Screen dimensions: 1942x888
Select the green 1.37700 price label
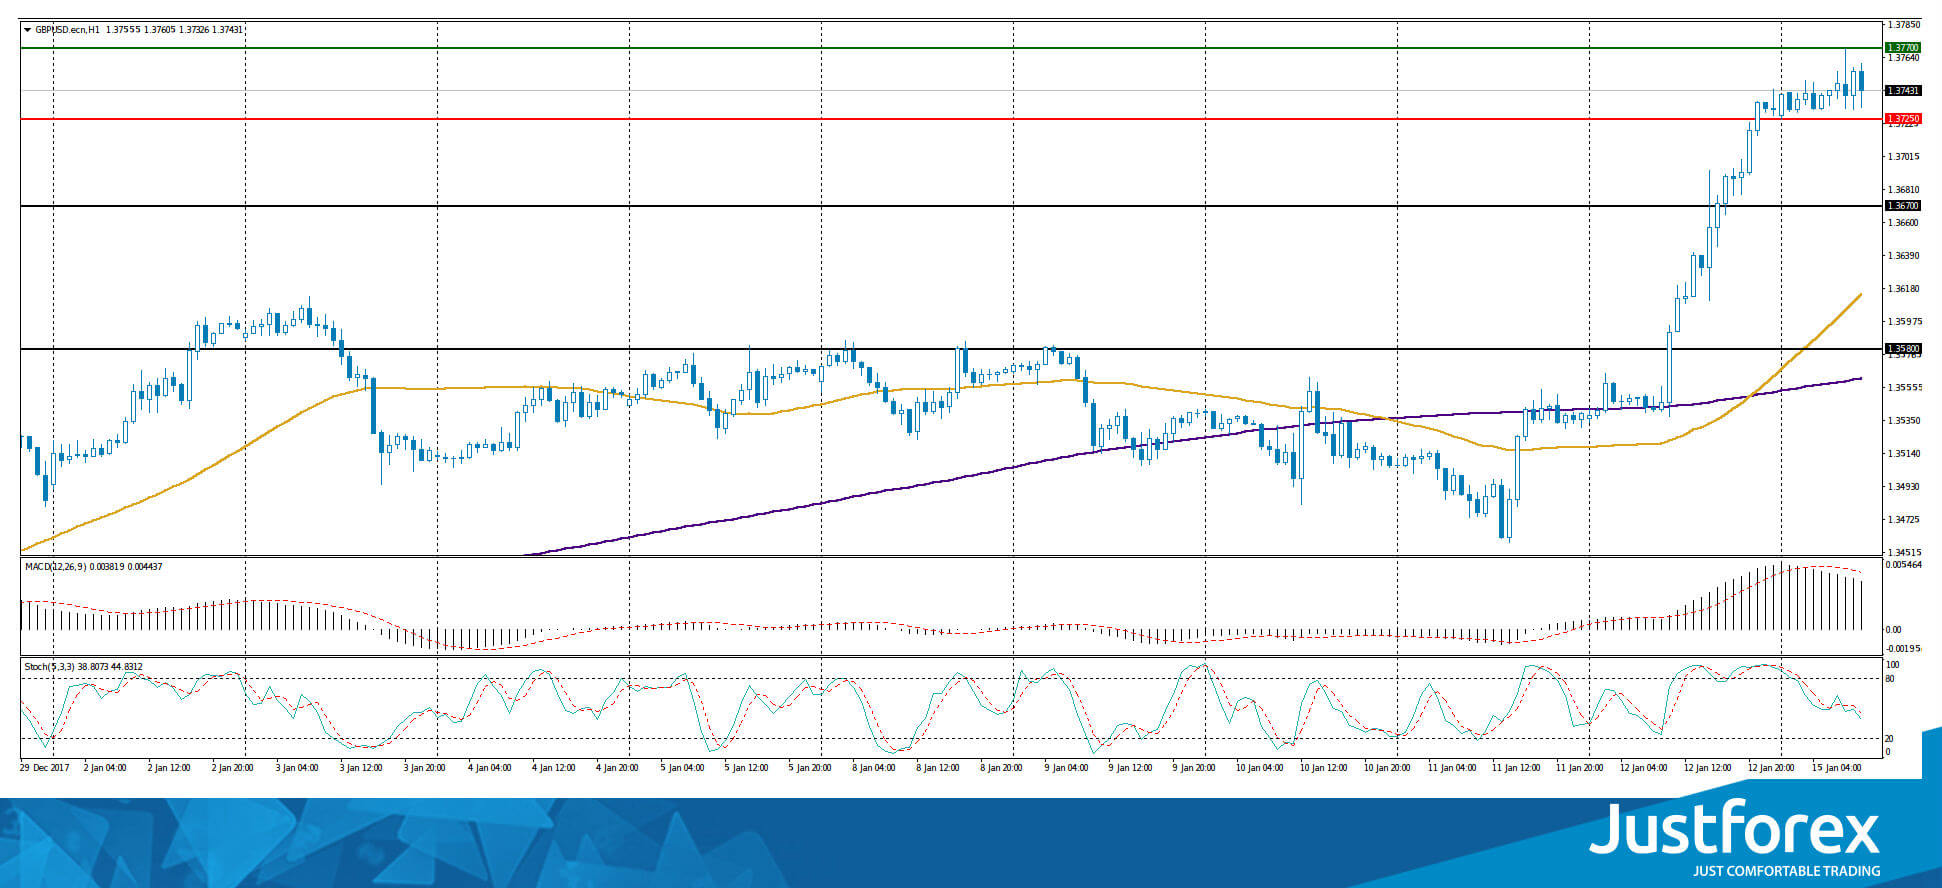tap(1902, 48)
